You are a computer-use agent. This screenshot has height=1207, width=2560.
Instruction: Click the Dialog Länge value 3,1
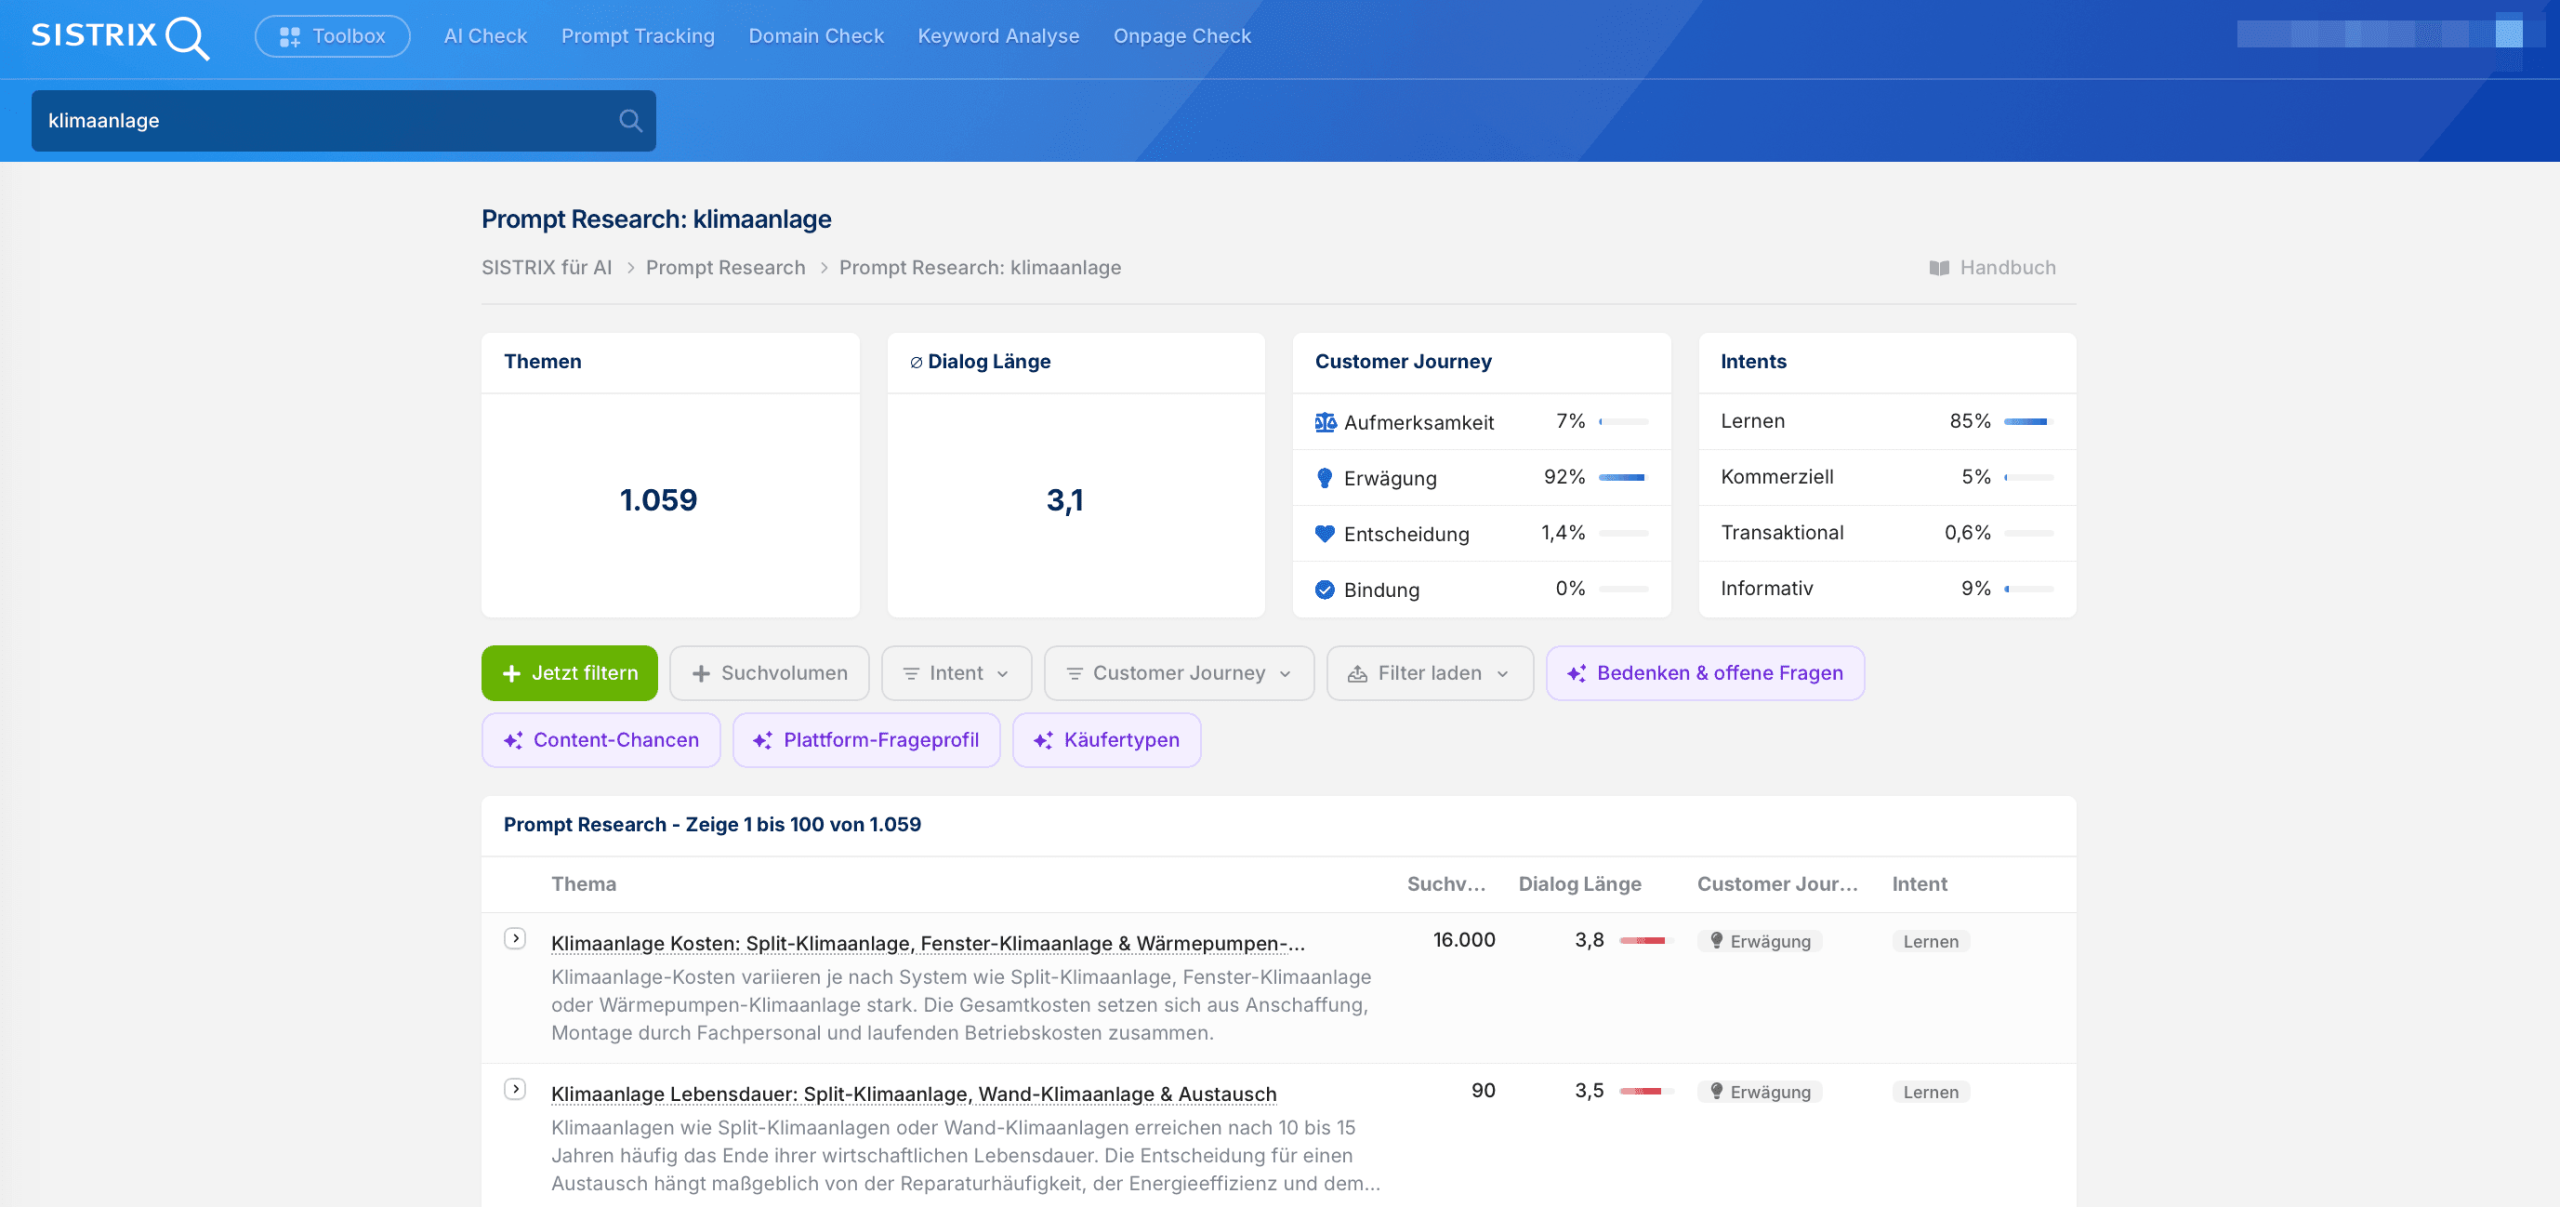coord(1065,500)
